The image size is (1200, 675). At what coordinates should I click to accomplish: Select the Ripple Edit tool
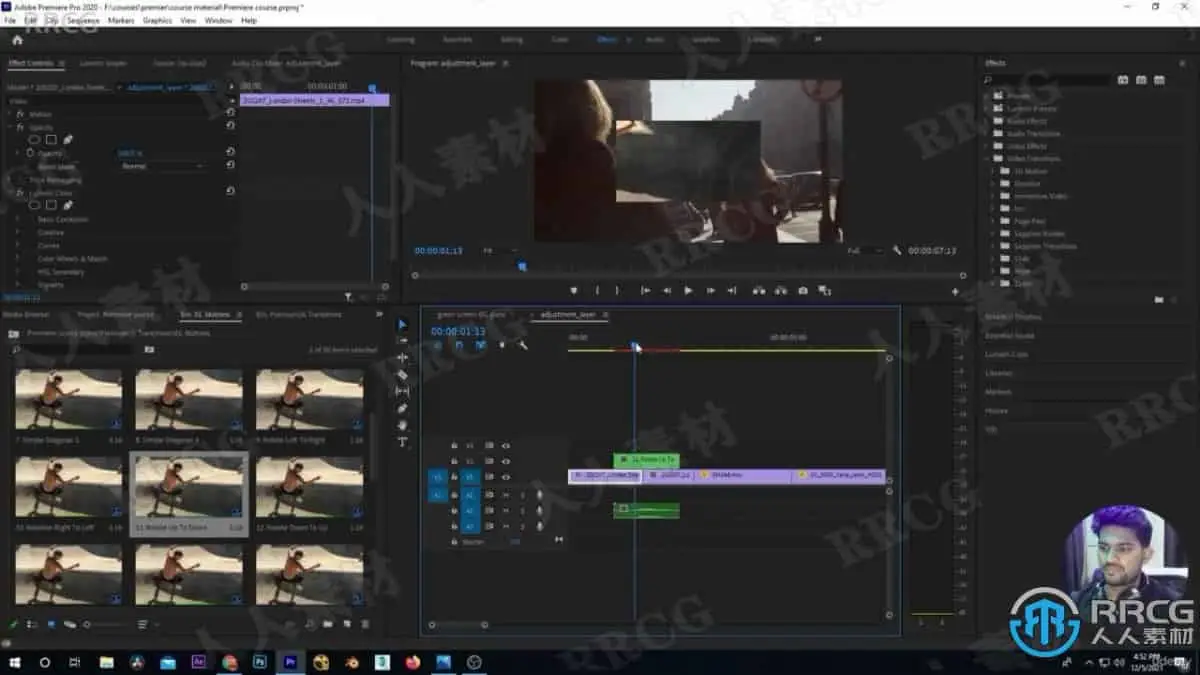tap(403, 358)
